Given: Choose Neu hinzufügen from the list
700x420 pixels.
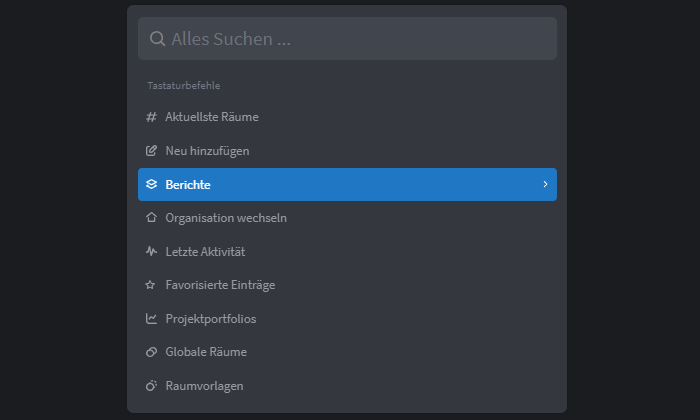Looking at the screenshot, I should tap(347, 151).
